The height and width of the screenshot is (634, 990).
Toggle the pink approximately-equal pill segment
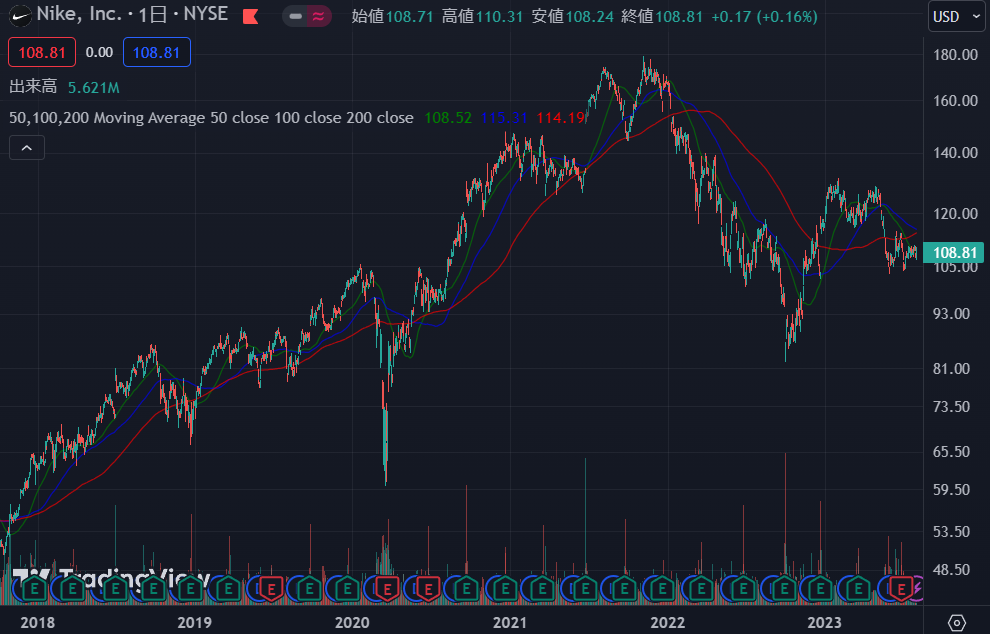point(319,16)
